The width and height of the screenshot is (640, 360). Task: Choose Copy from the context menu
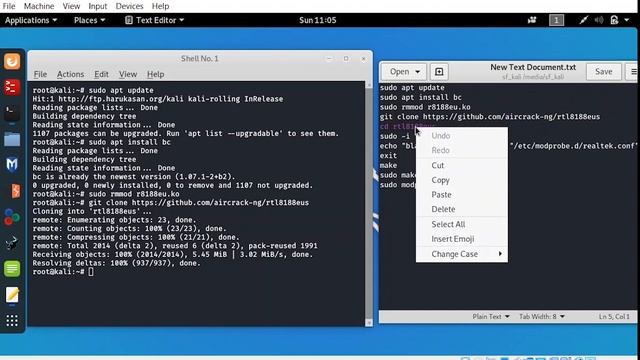click(462, 180)
